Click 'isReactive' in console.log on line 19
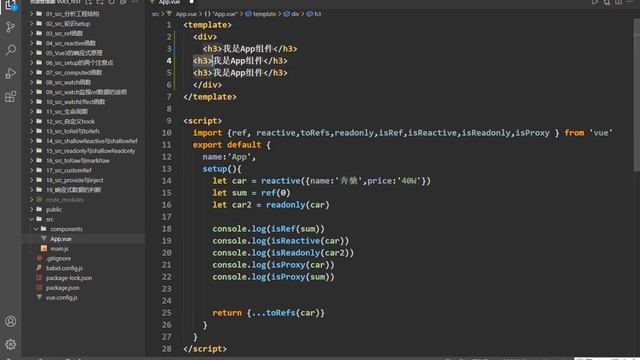Viewport: 640px width, 360px height. (x=296, y=241)
